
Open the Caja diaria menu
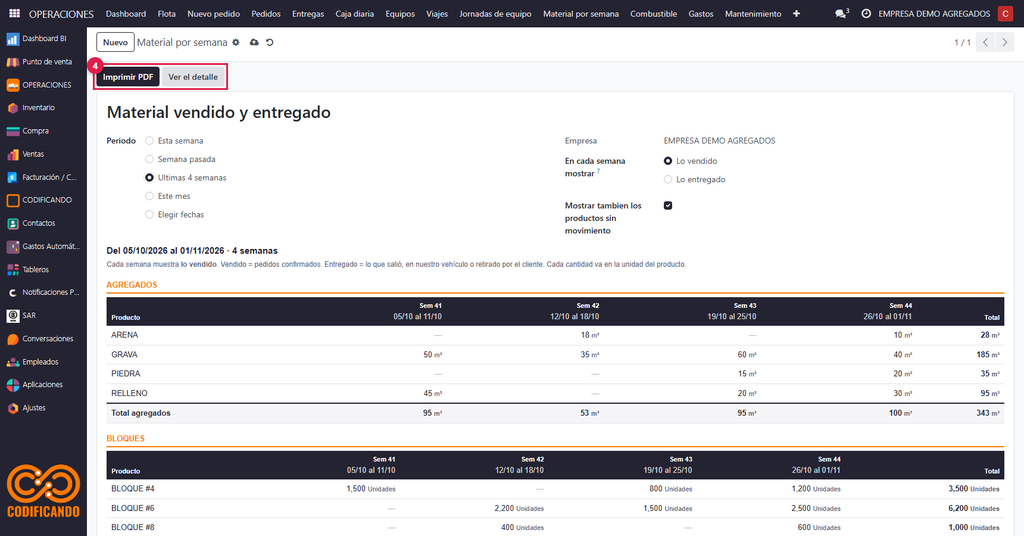click(x=355, y=14)
